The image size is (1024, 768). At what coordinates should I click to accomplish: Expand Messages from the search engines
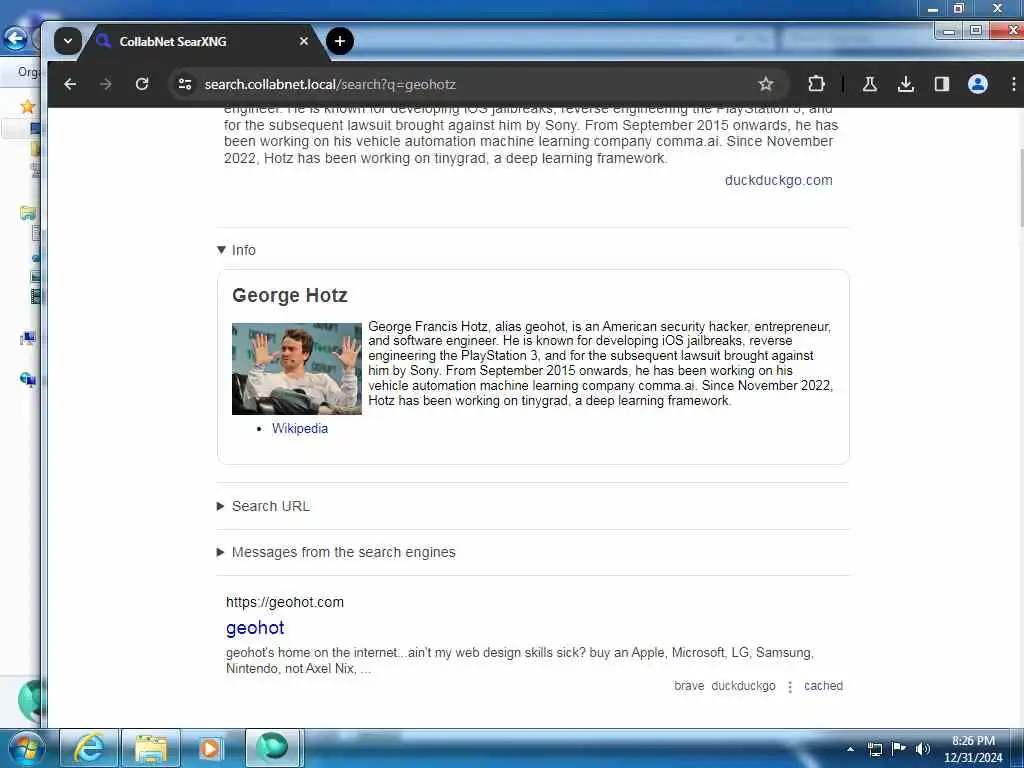336,552
